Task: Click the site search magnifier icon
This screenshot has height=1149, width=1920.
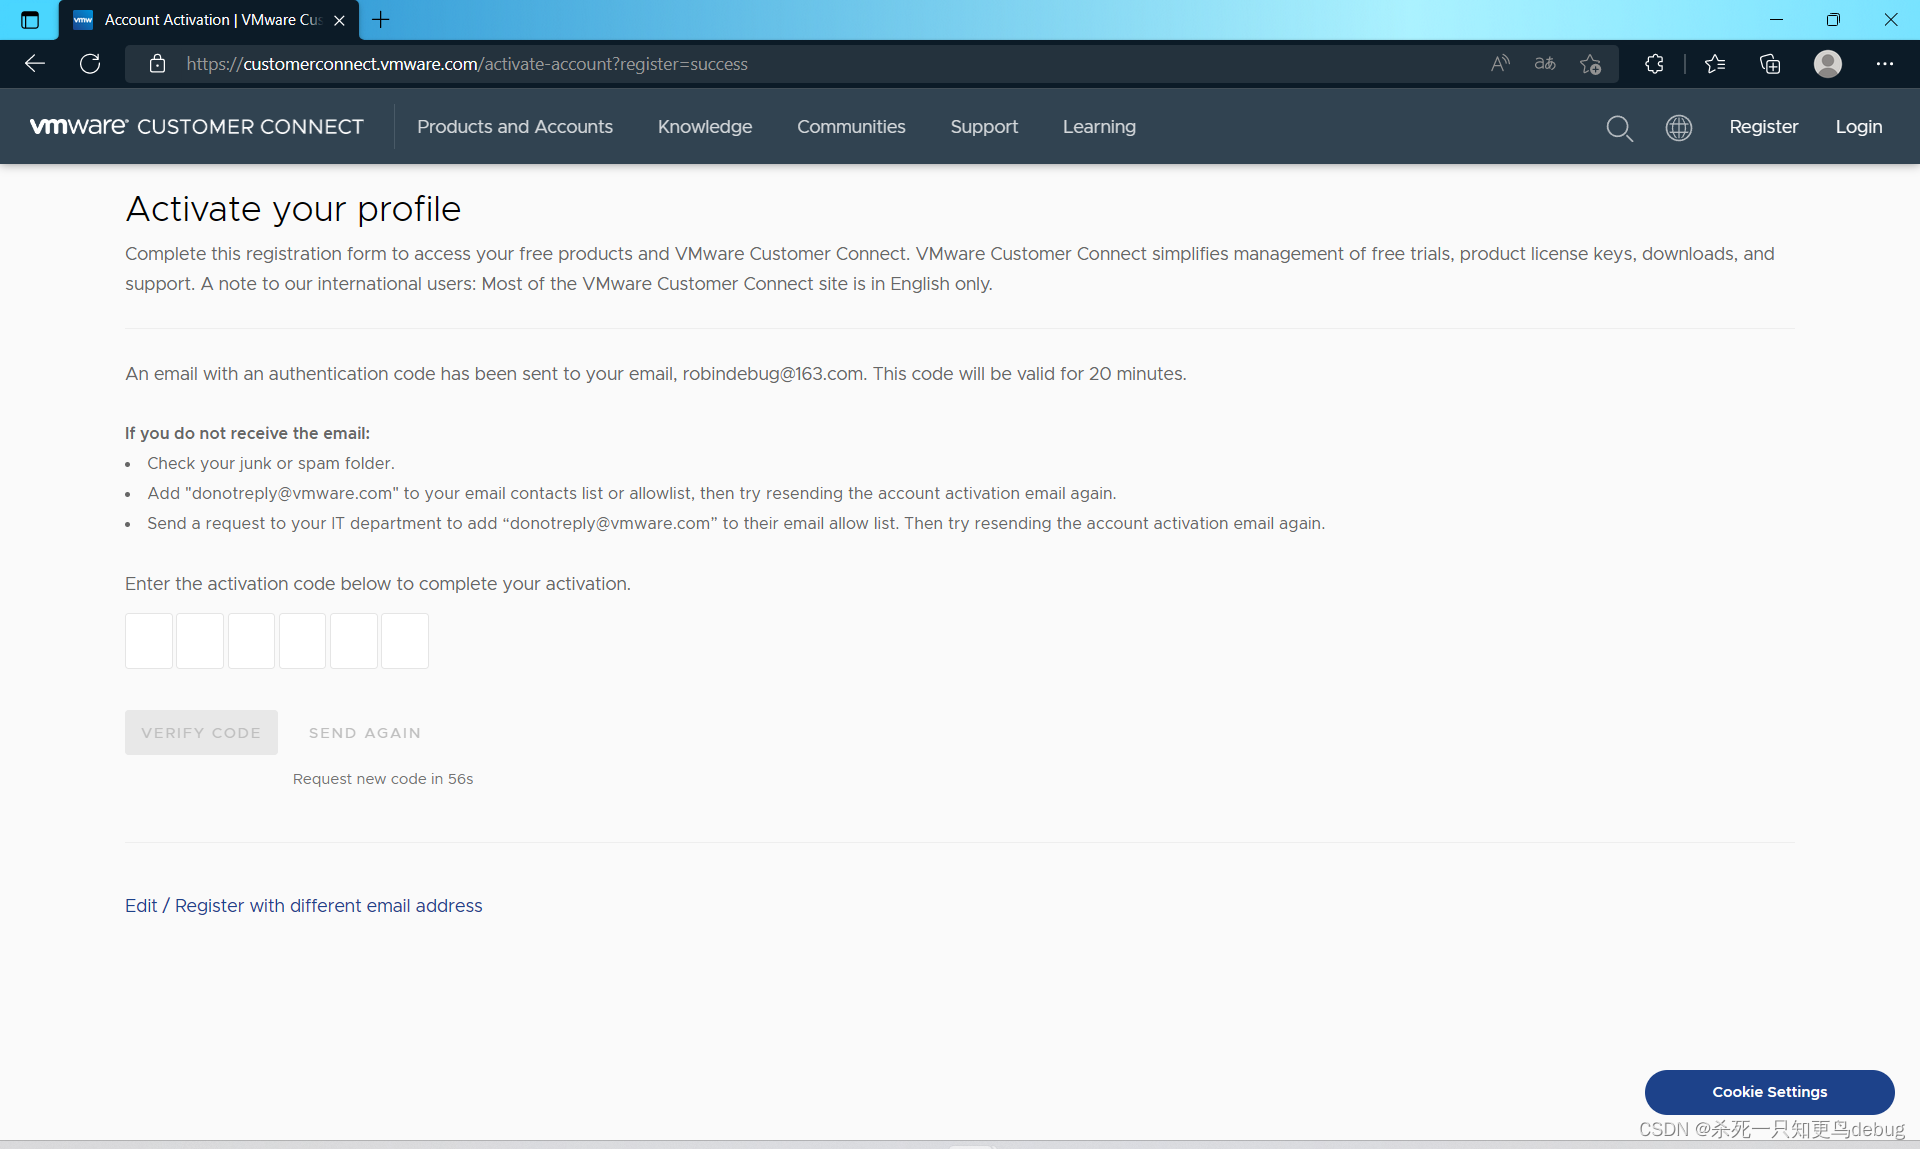Action: (x=1619, y=128)
